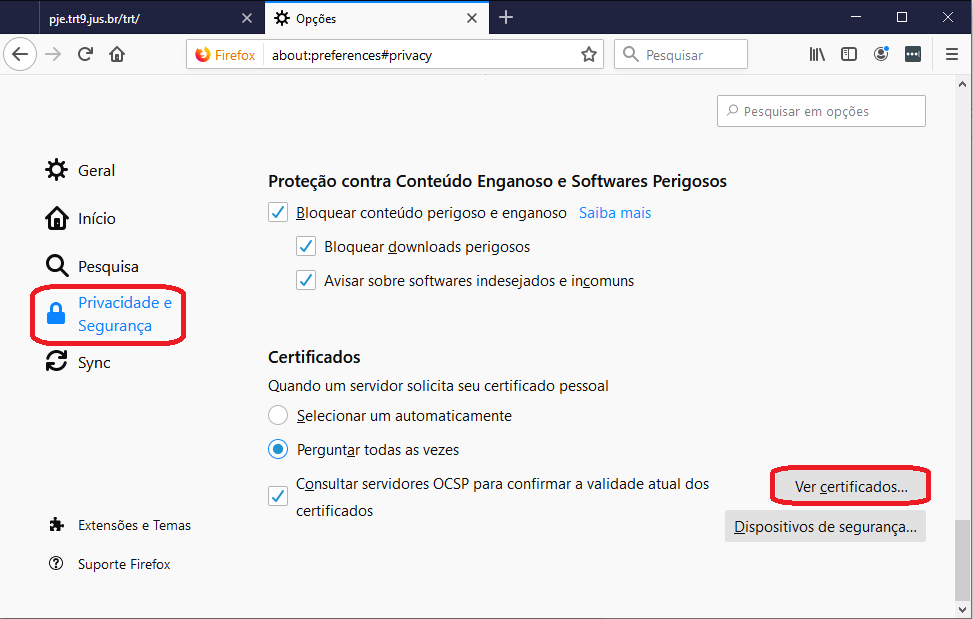Screen dimensions: 973x619
Task: Click the magnifier in the Pesquisar box
Action: [x=630, y=55]
